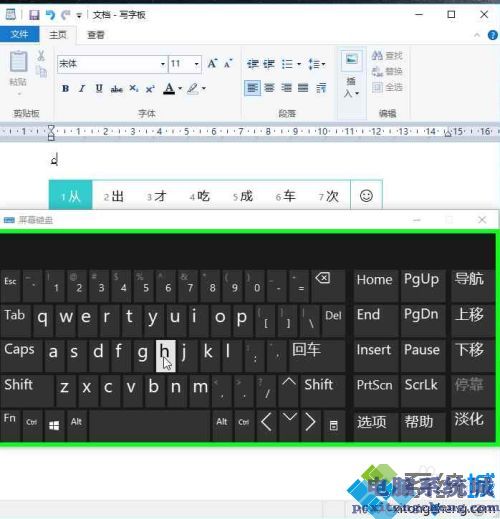Decrease paragraph indent
Image resolution: width=500 pixels, height=519 pixels.
[252, 63]
